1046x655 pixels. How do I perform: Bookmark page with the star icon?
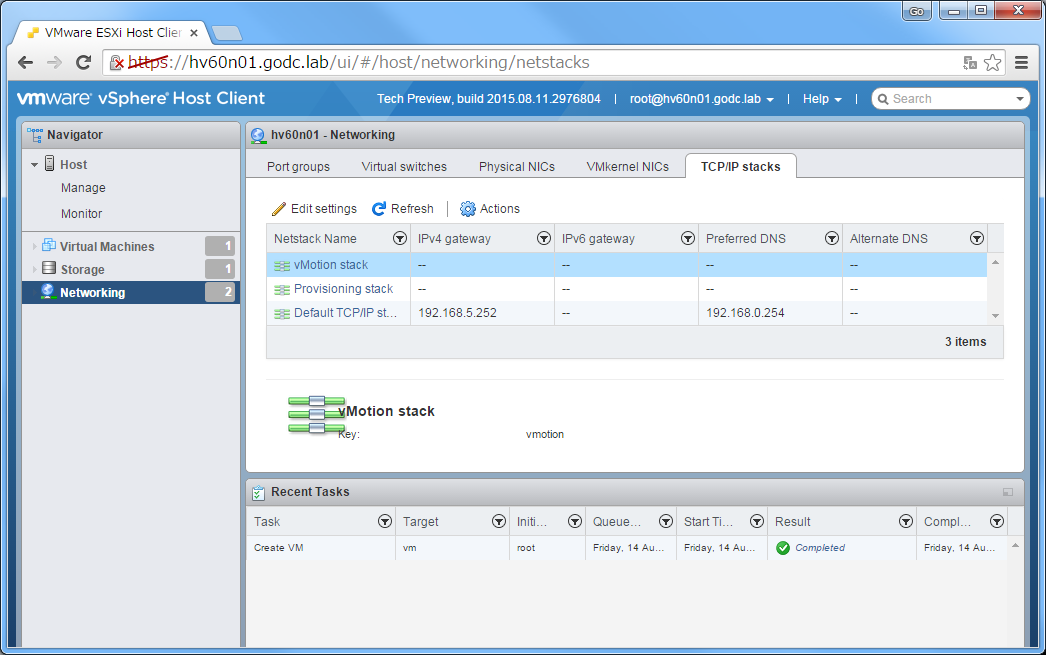click(993, 63)
